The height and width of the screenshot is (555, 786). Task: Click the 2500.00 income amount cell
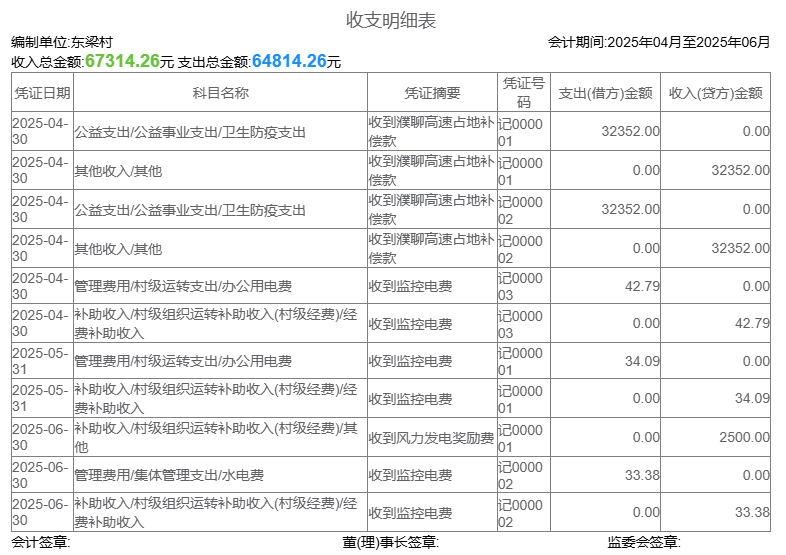pyautogui.click(x=744, y=437)
